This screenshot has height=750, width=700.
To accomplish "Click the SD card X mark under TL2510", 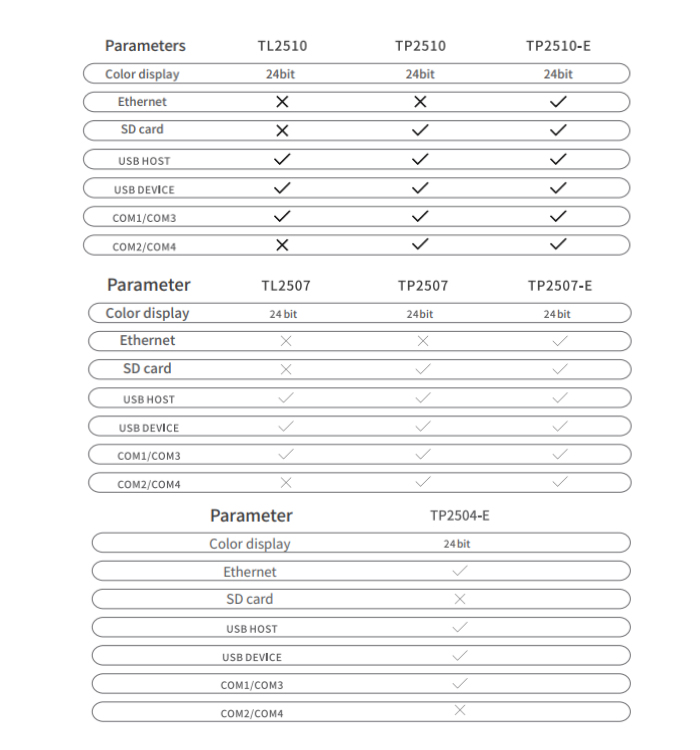I will point(282,130).
